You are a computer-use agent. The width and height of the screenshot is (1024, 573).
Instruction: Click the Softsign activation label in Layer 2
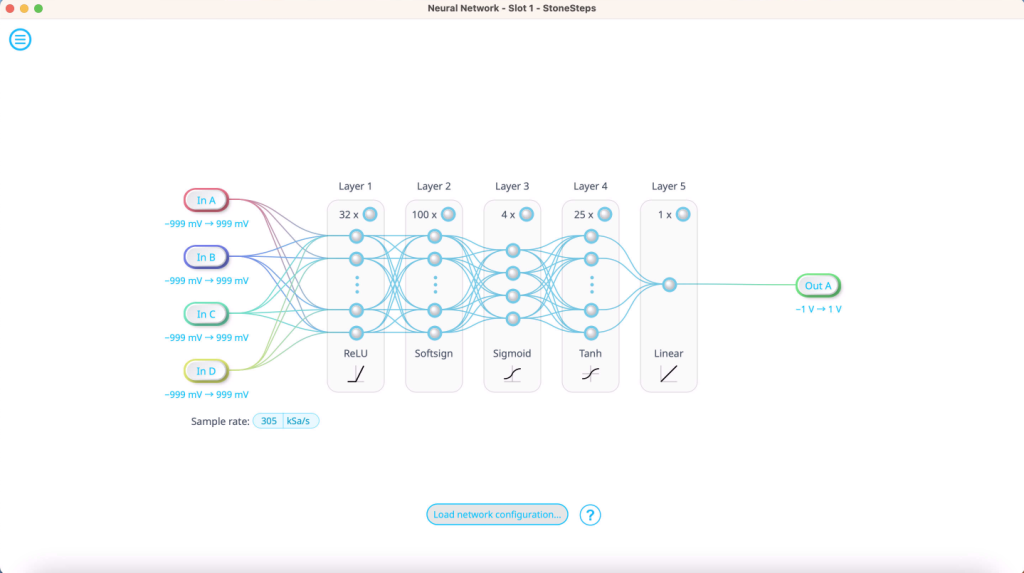(x=433, y=354)
